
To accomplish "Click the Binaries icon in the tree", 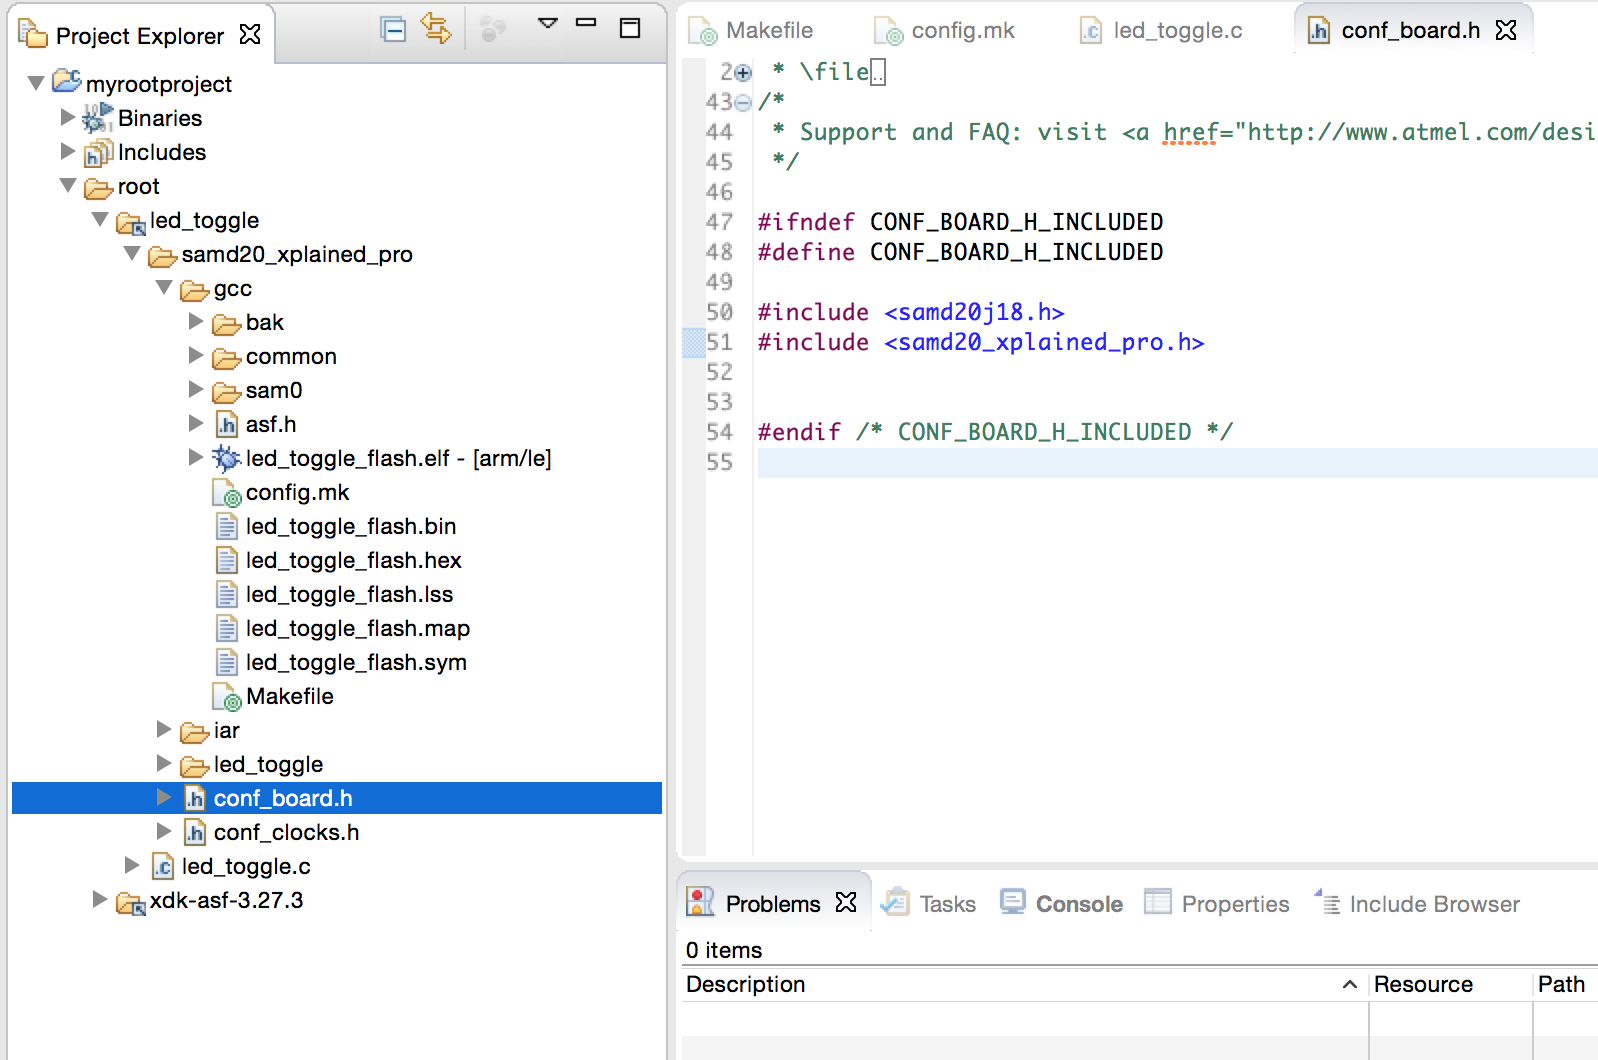I will click(x=97, y=118).
